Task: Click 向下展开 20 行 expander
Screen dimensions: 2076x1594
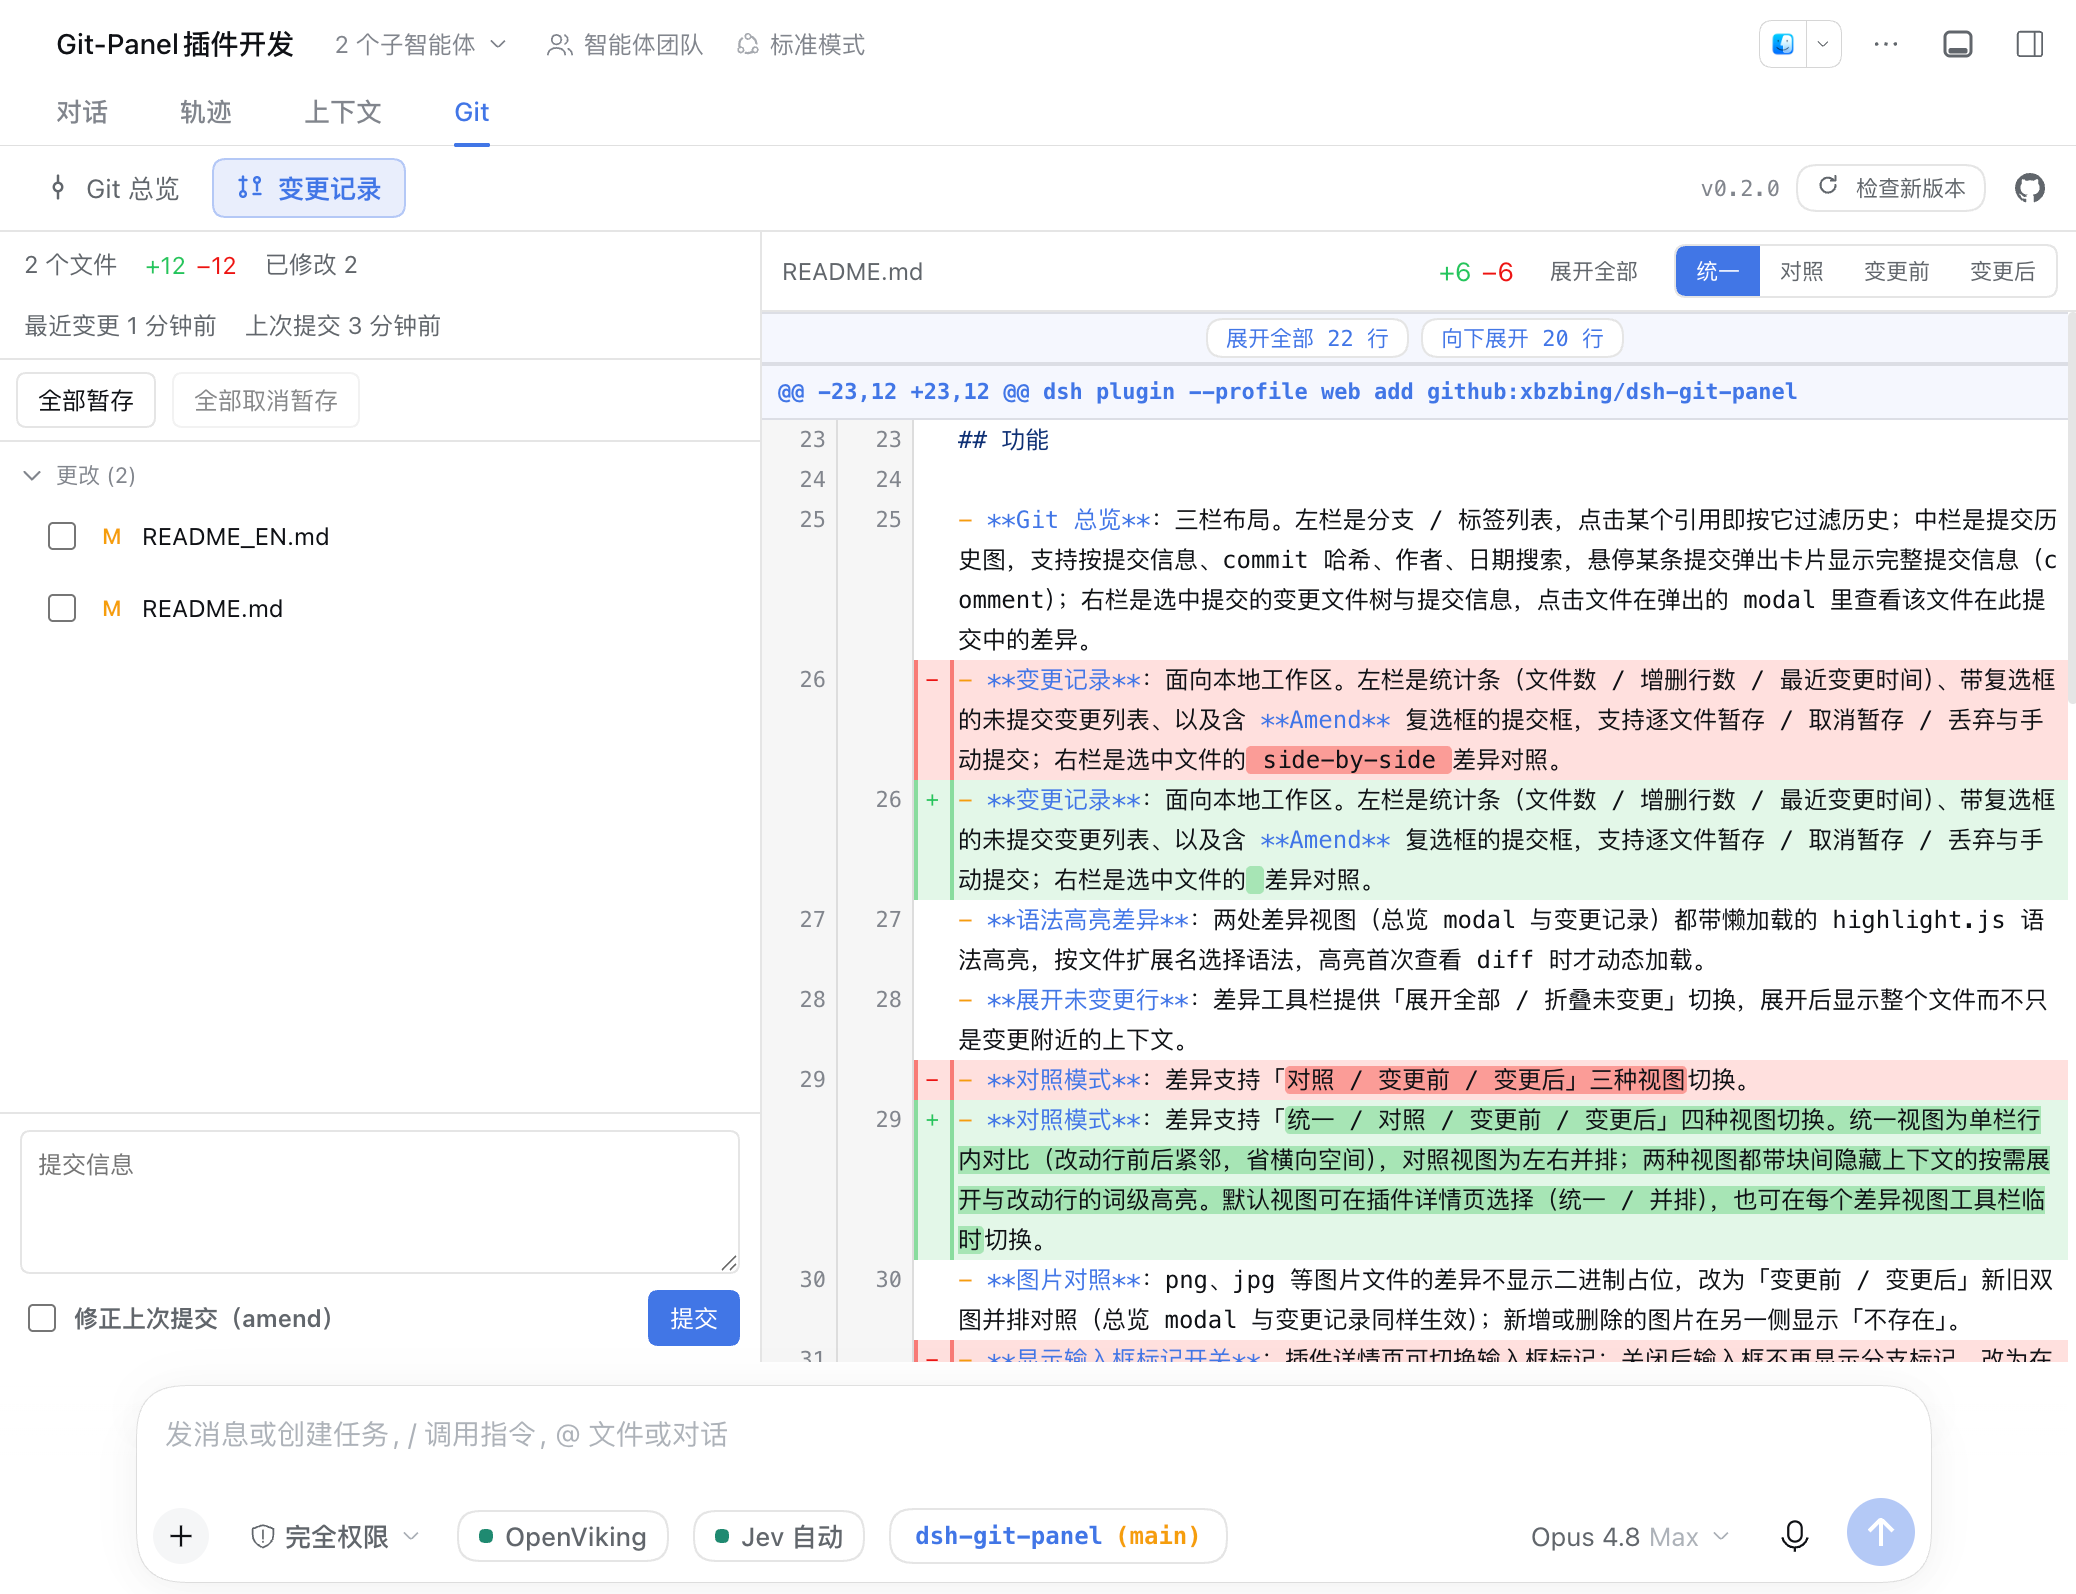Action: coord(1521,338)
